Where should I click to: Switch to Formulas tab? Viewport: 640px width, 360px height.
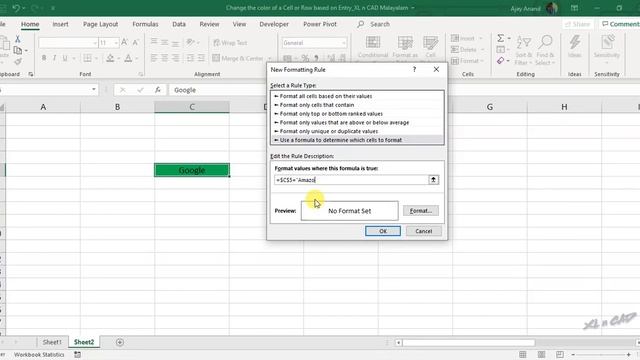[x=145, y=24]
